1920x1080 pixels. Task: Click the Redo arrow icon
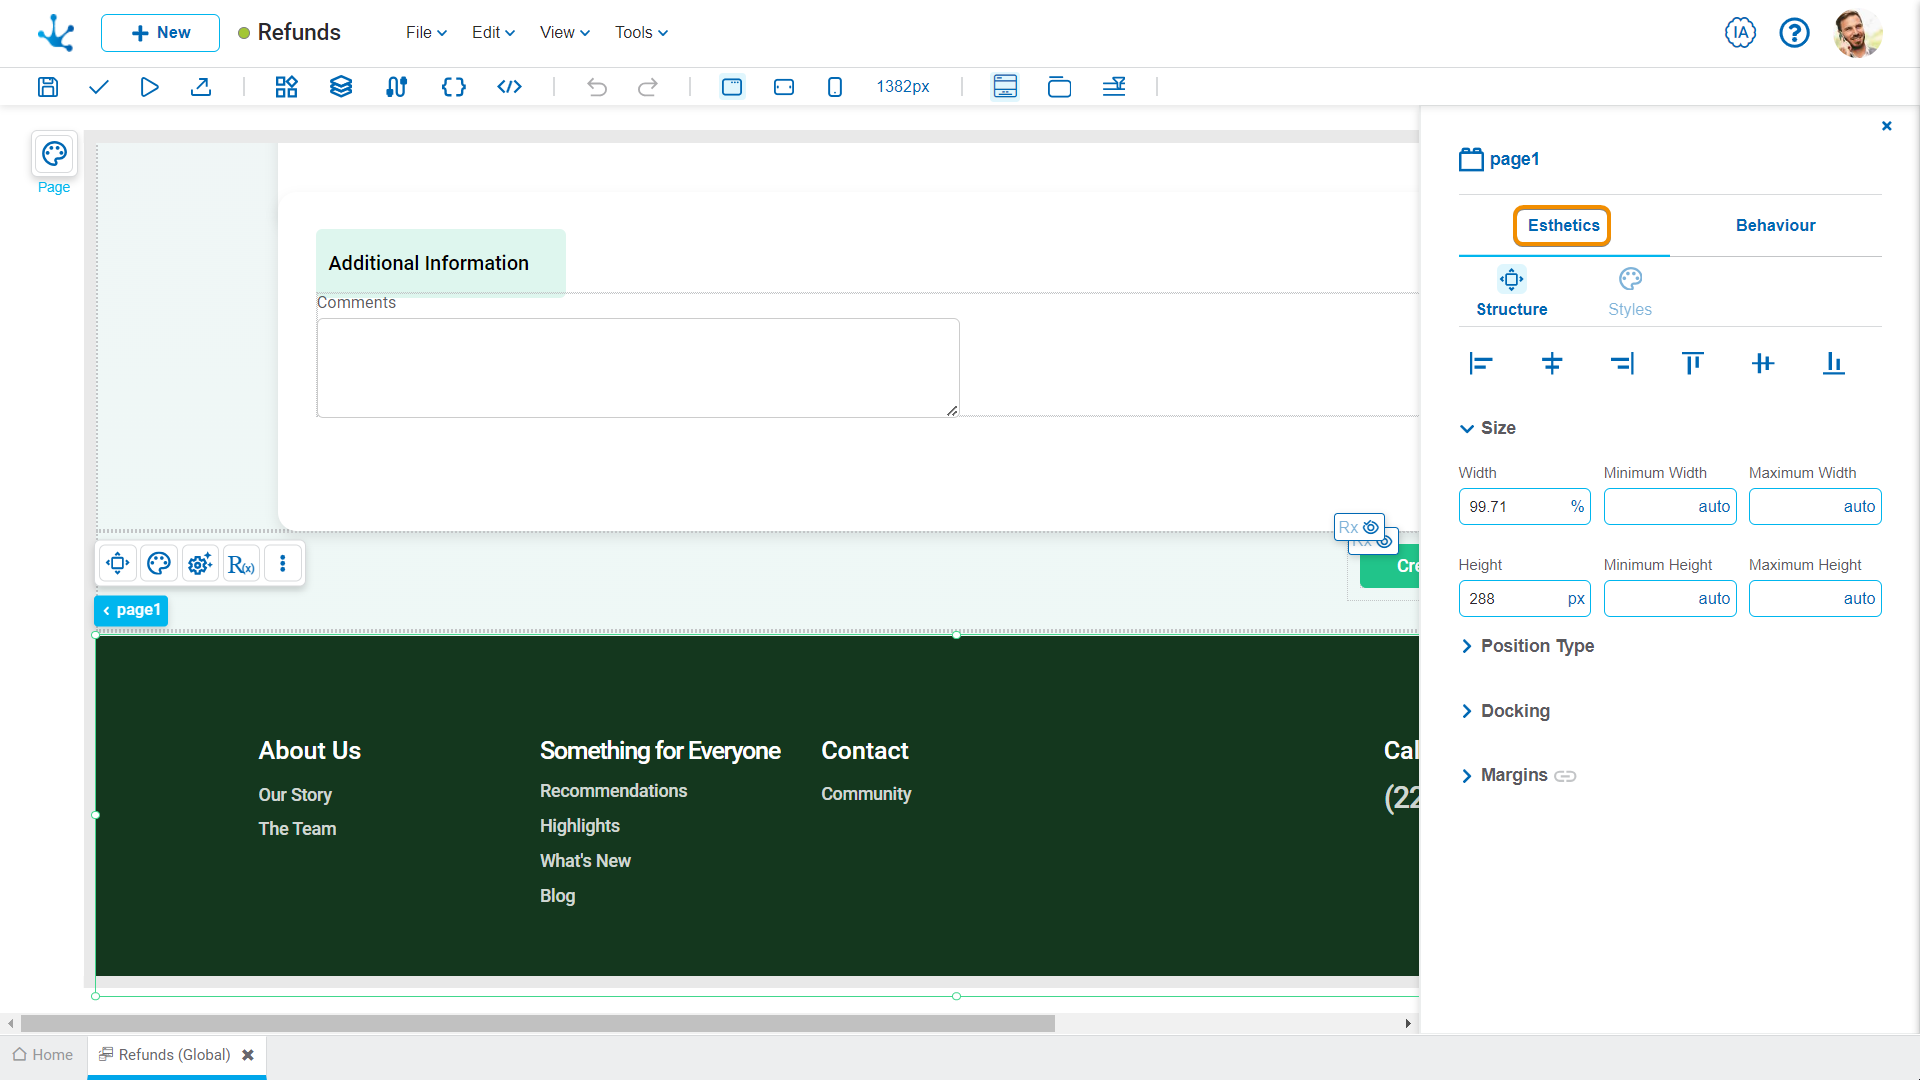(x=647, y=87)
